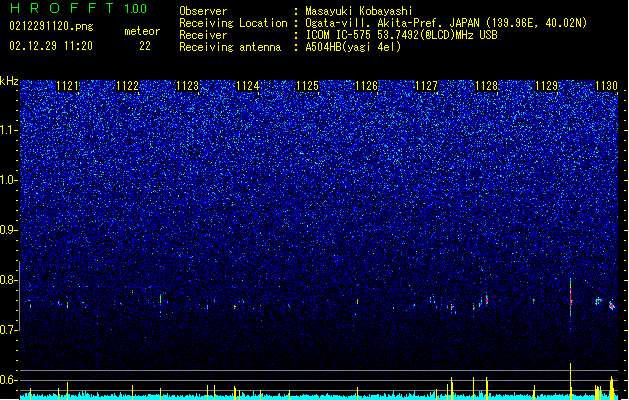Click the Ogata-vill. Akita-Pref. JAPAN location text
The height and width of the screenshot is (400, 629).
446,23
